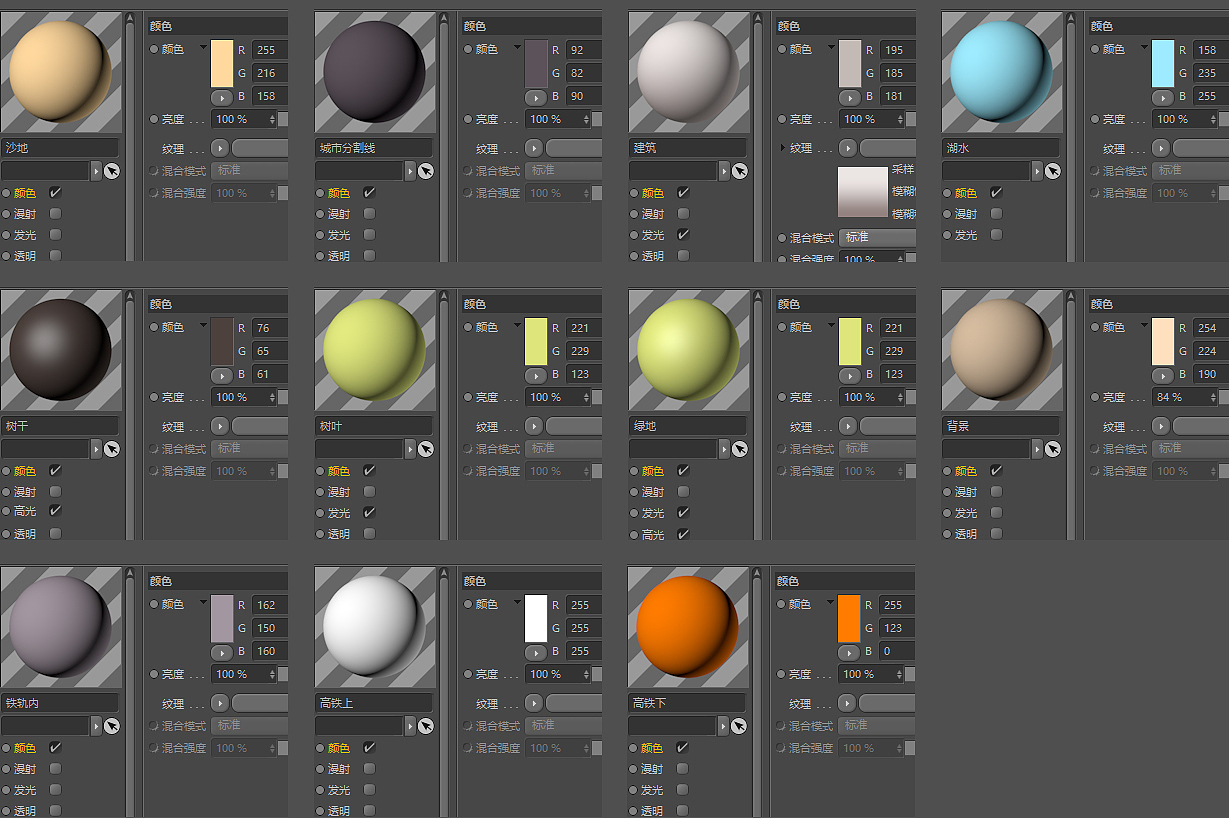This screenshot has width=1229, height=818.
Task: Click the picker cursor icon under 城市分割线 name
Action: 426,171
